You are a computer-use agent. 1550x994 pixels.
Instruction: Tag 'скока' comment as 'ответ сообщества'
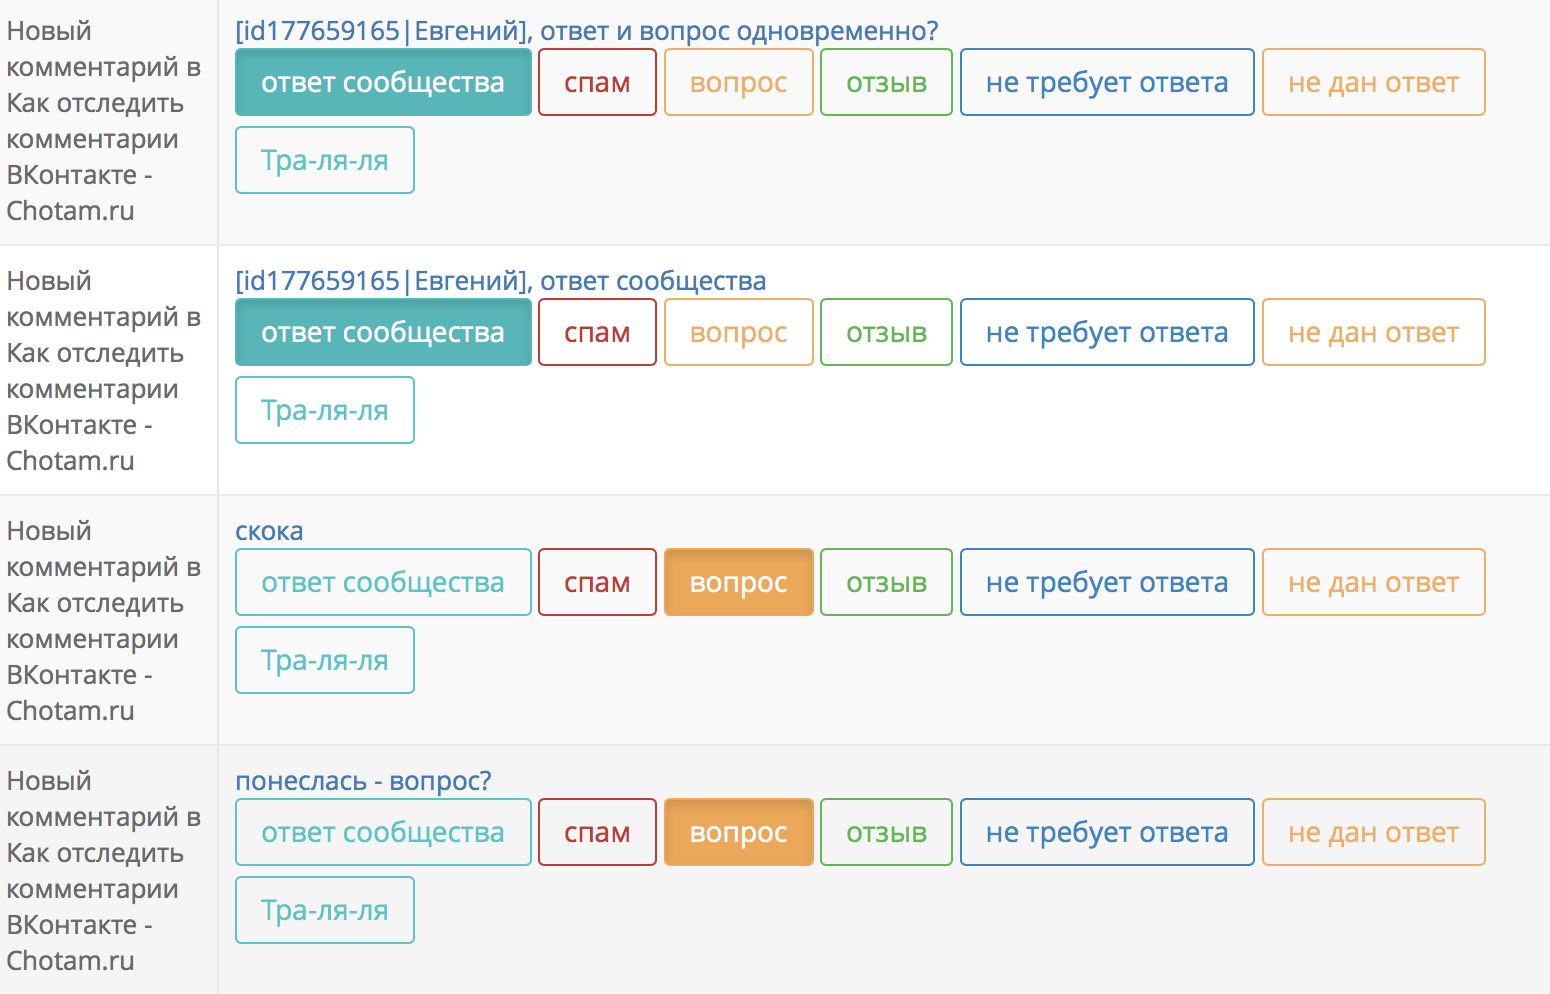tap(383, 582)
